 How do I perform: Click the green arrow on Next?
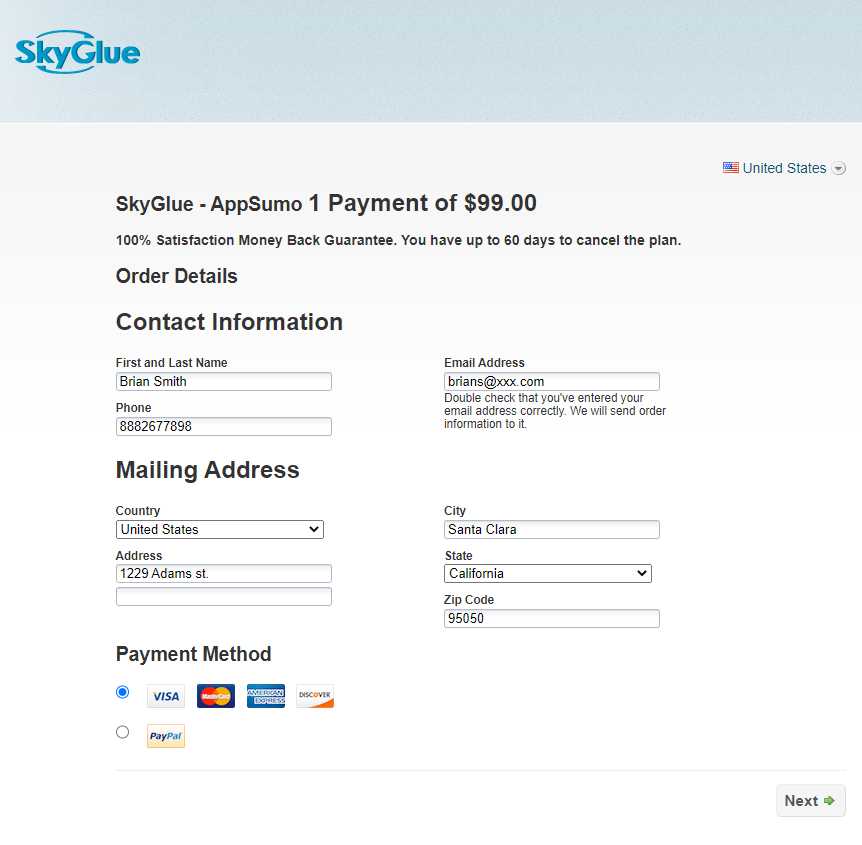coord(829,800)
